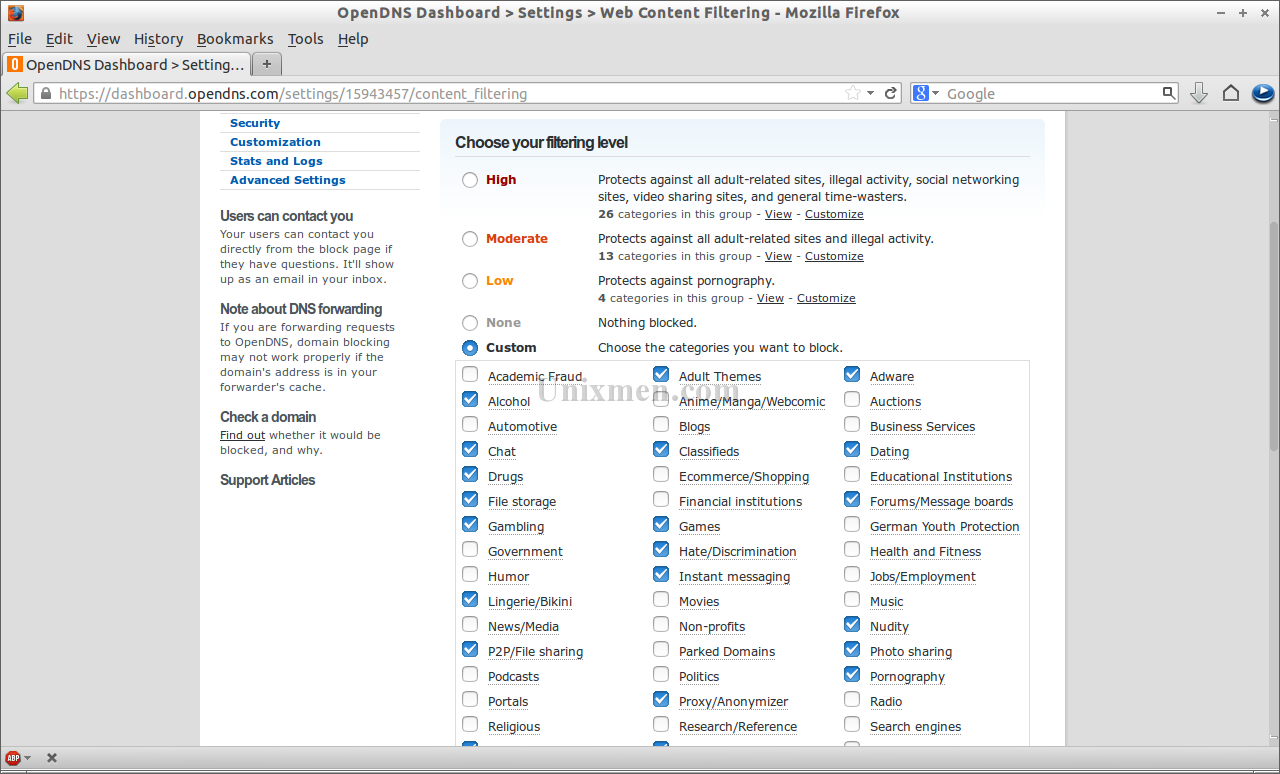Select the Moderate filtering level radio
This screenshot has height=774, width=1280.
470,239
